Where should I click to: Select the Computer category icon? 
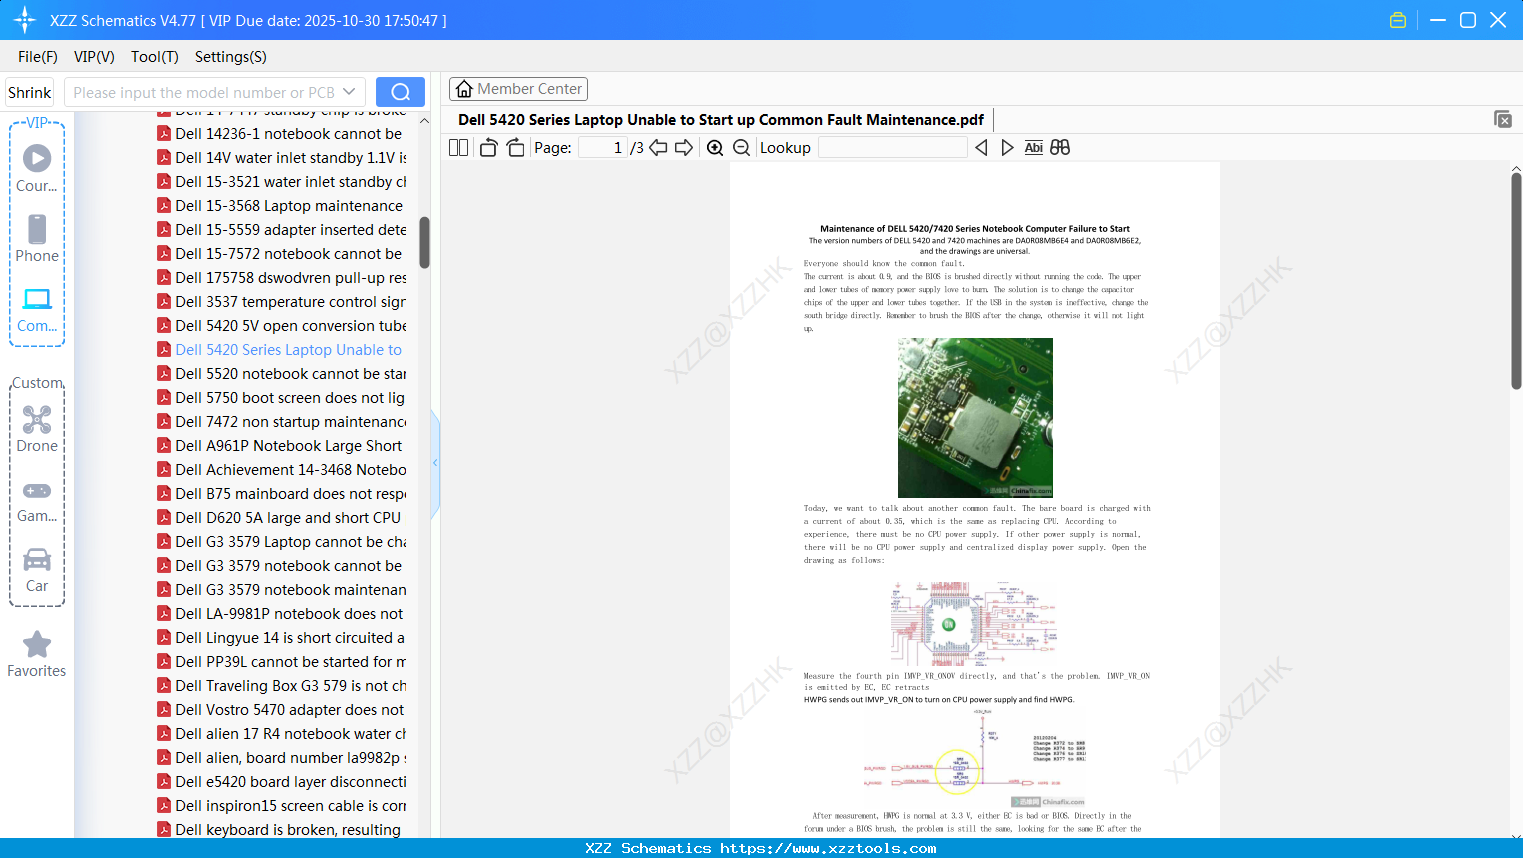37,309
